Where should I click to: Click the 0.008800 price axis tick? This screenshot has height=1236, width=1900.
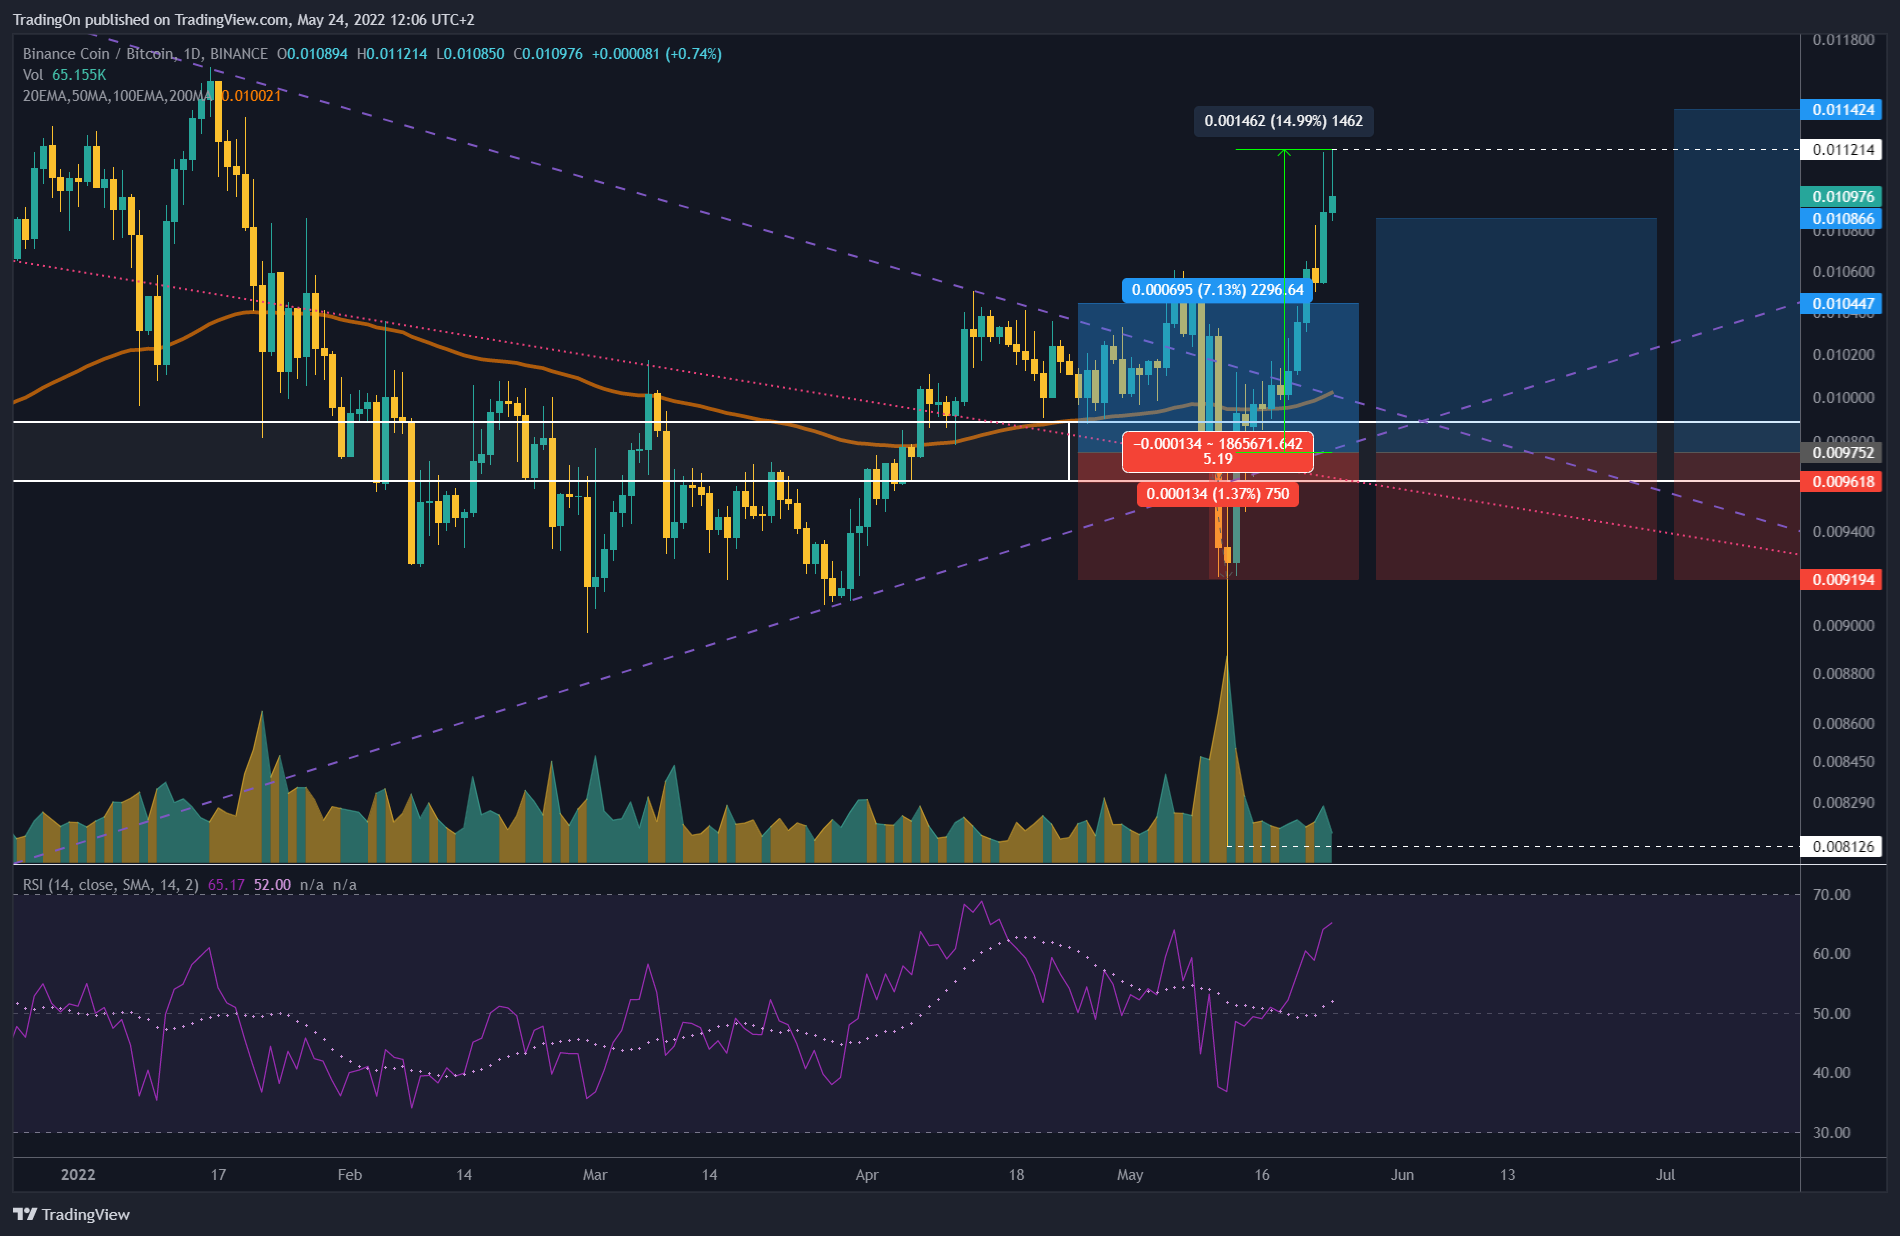pos(1843,674)
